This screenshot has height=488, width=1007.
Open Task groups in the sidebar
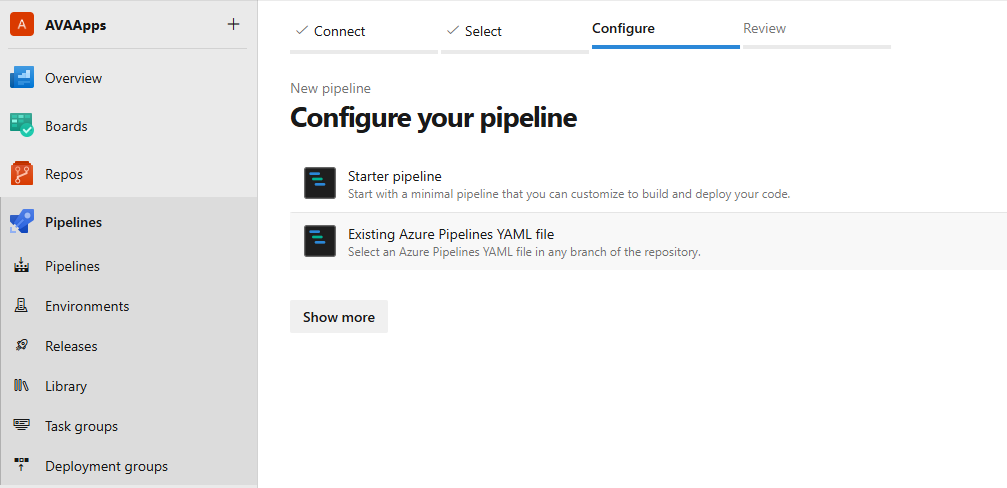pos(81,426)
